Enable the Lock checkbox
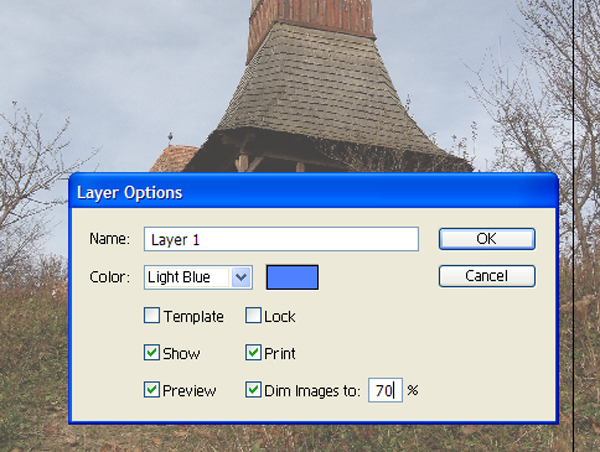 tap(253, 316)
